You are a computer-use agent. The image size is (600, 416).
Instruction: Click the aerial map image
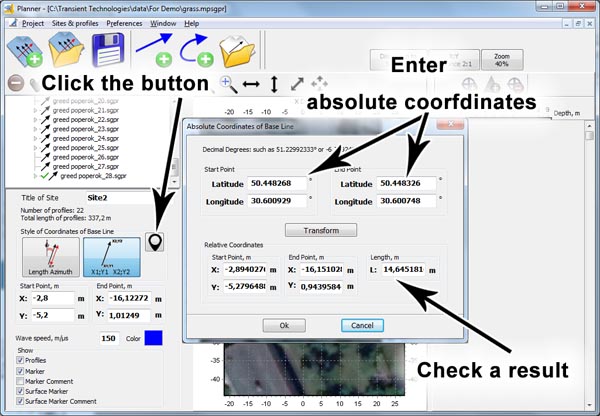(x=314, y=369)
